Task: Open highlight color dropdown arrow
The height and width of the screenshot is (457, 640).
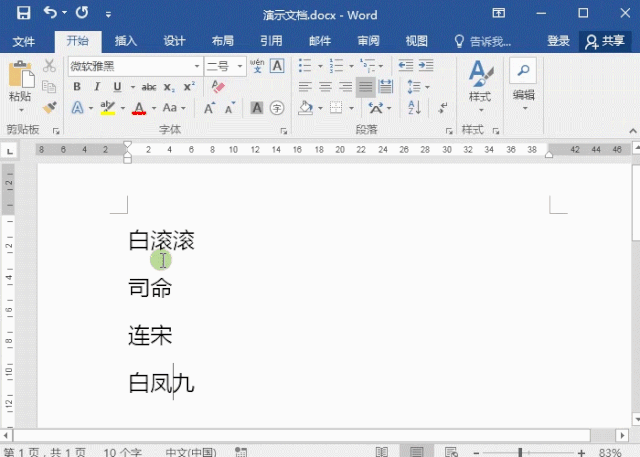Action: point(123,109)
